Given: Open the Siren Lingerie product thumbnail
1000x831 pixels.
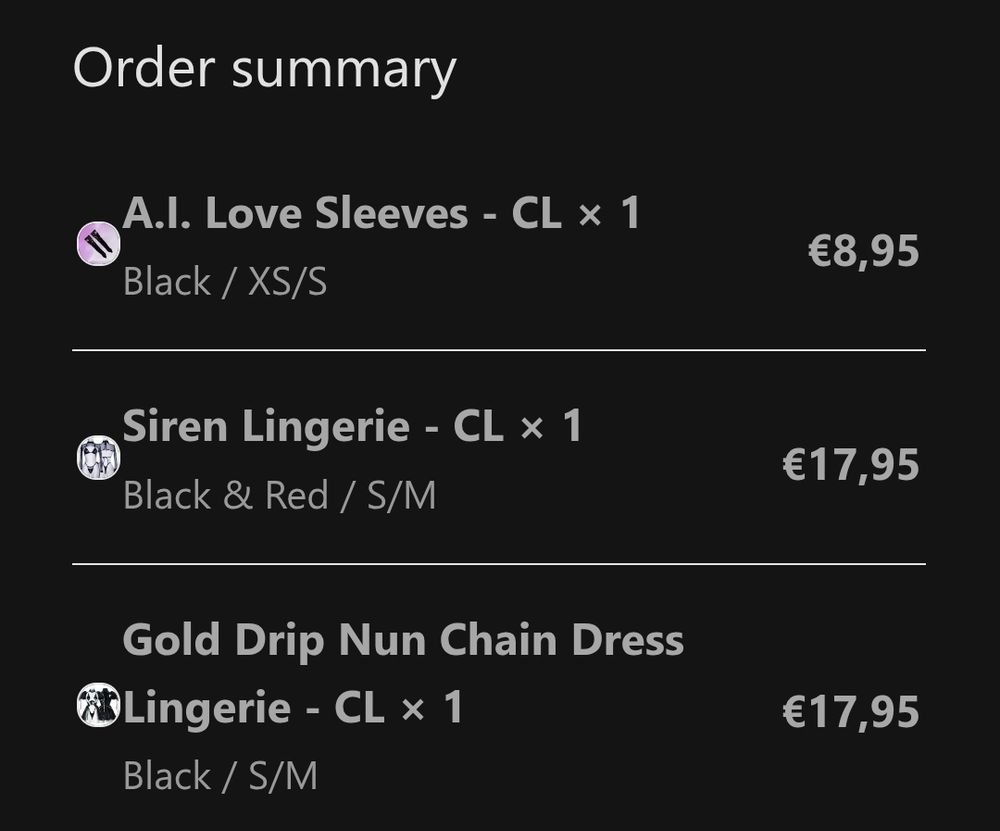Looking at the screenshot, I should [x=98, y=457].
